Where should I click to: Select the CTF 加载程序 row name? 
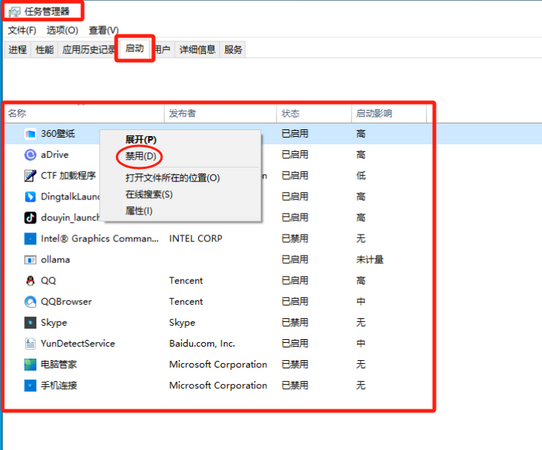[x=68, y=176]
